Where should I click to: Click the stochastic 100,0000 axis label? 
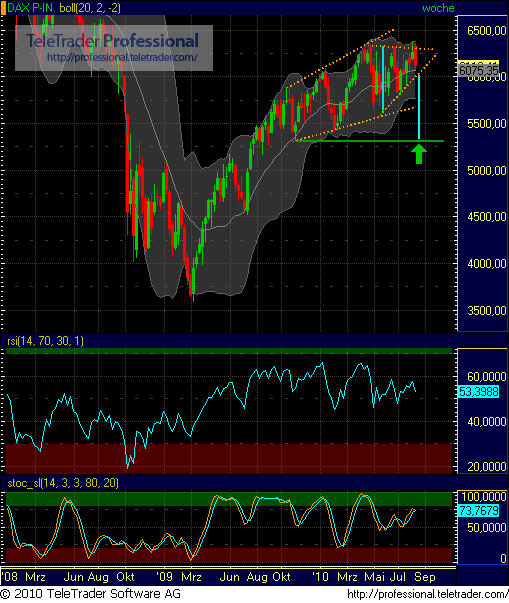point(484,496)
